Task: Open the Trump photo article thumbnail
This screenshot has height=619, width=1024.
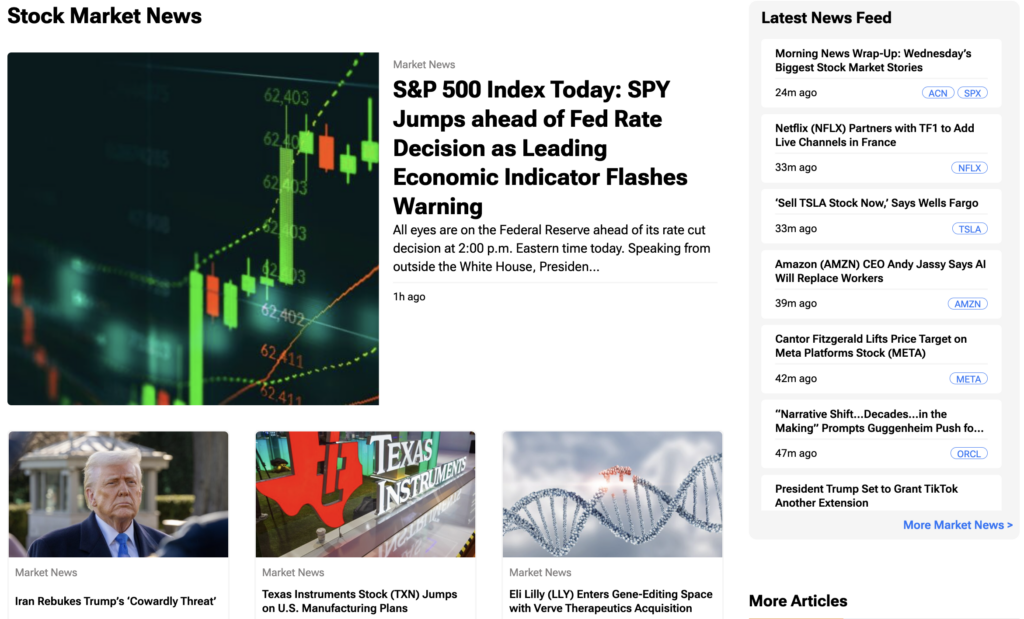Action: 118,494
